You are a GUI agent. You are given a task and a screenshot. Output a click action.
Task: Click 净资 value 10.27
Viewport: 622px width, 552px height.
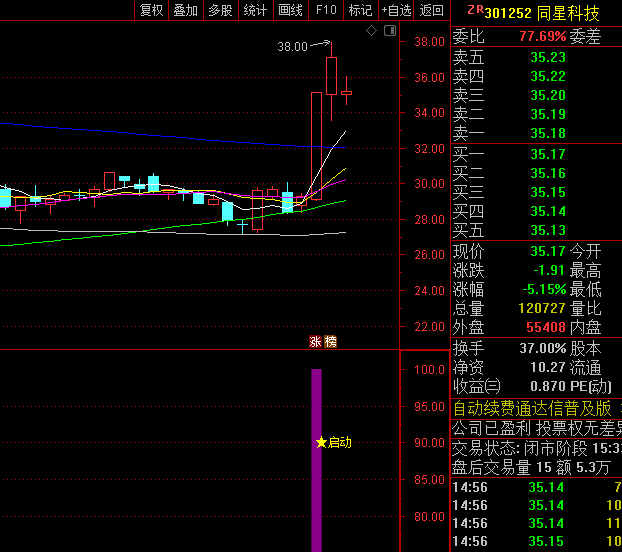point(548,367)
